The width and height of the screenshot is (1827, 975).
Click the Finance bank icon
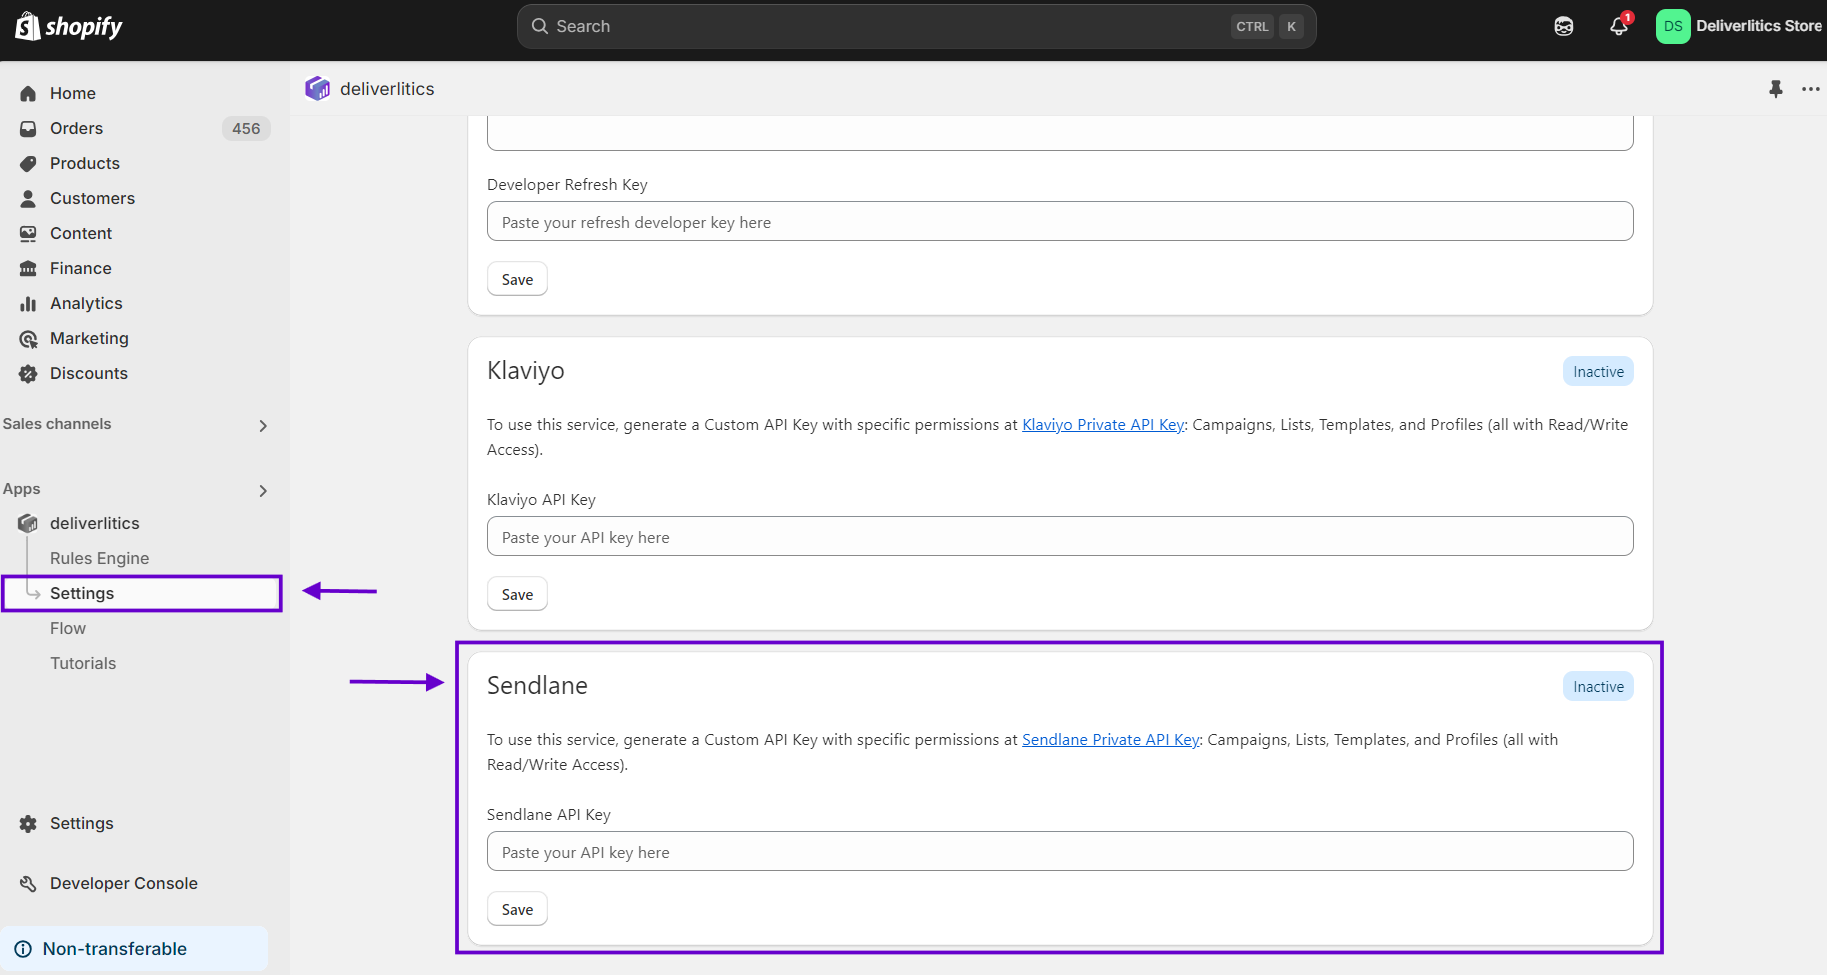click(x=28, y=269)
